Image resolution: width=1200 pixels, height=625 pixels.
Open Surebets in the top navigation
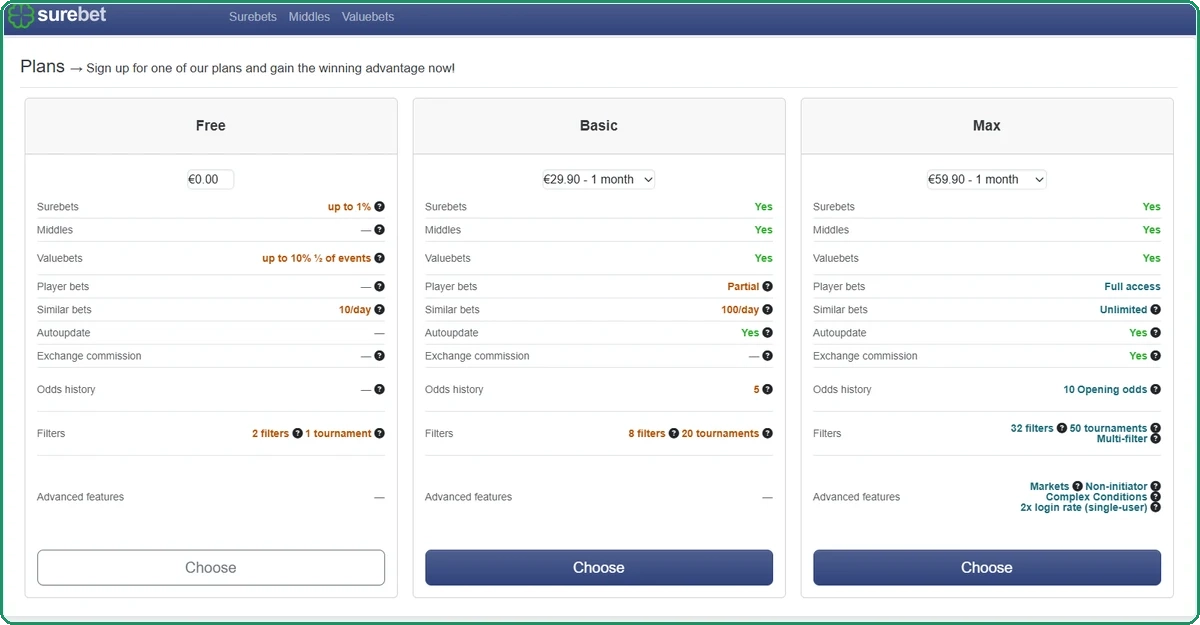pos(254,17)
